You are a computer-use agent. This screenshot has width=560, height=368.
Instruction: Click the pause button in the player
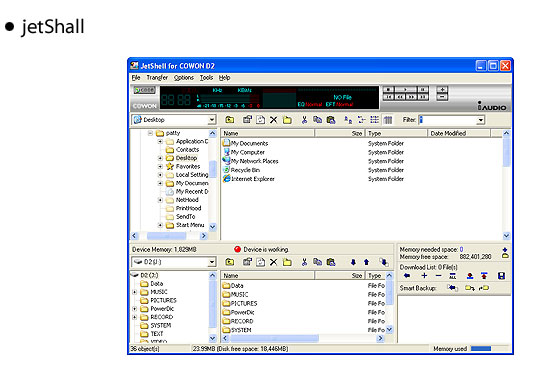(422, 89)
